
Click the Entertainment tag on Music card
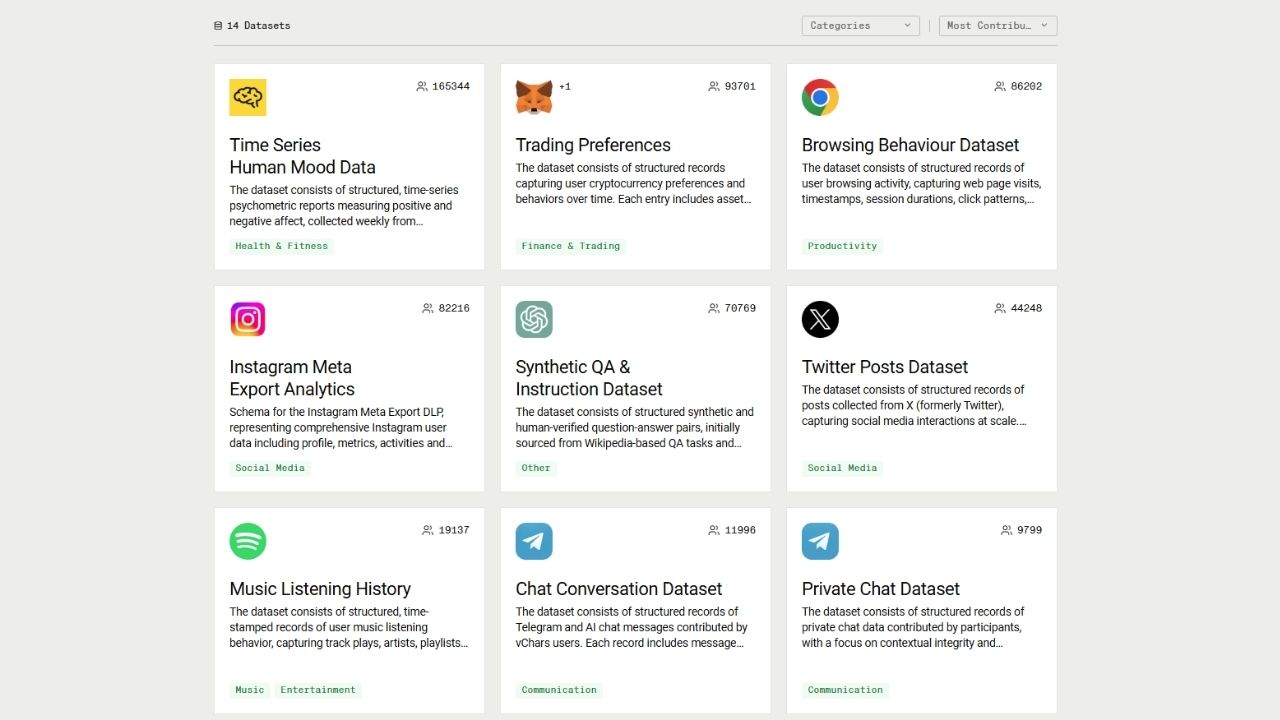tap(318, 690)
